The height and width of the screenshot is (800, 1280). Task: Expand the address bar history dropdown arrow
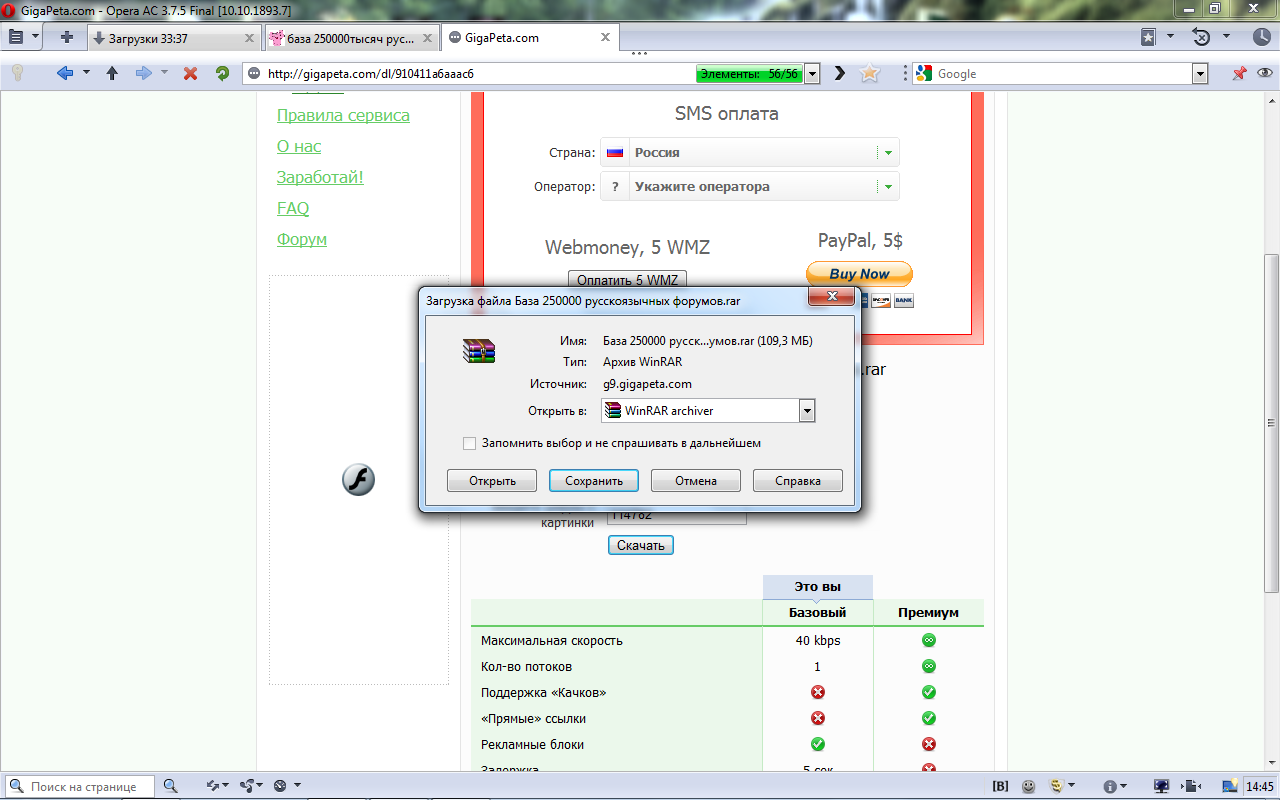click(x=813, y=73)
